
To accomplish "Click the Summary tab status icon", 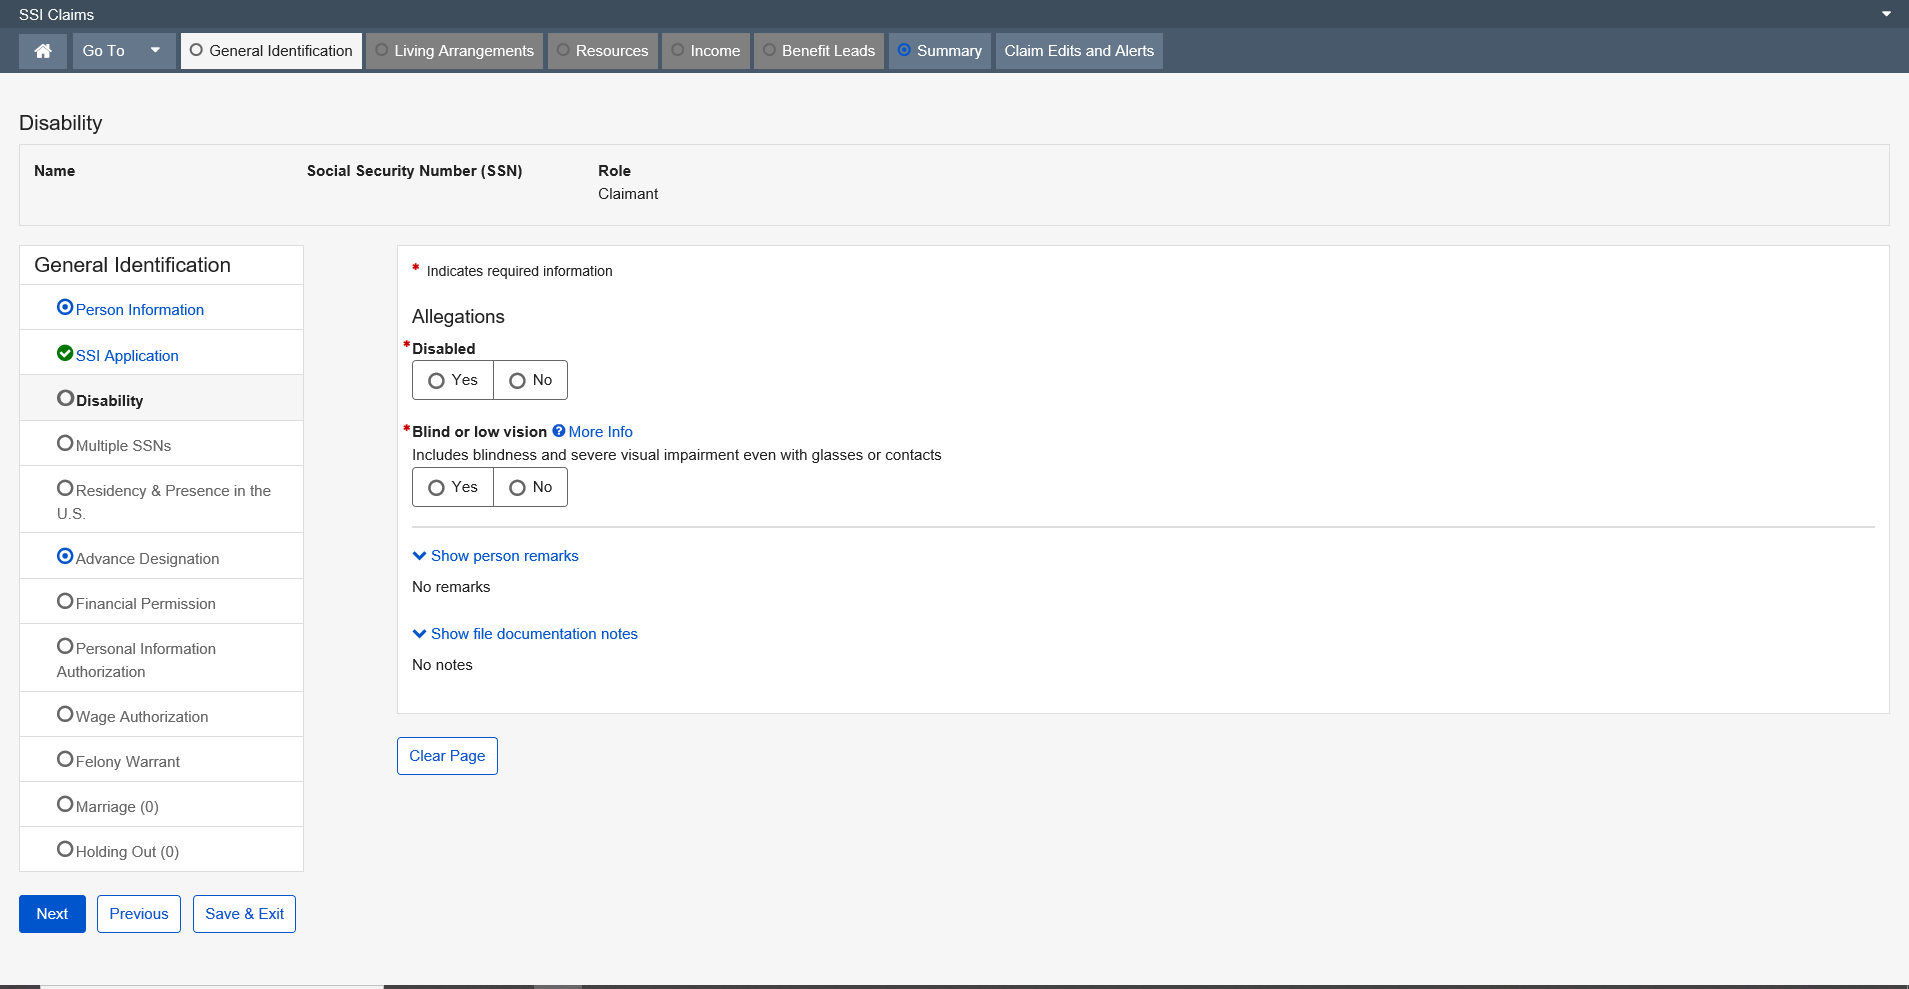I will coord(904,50).
